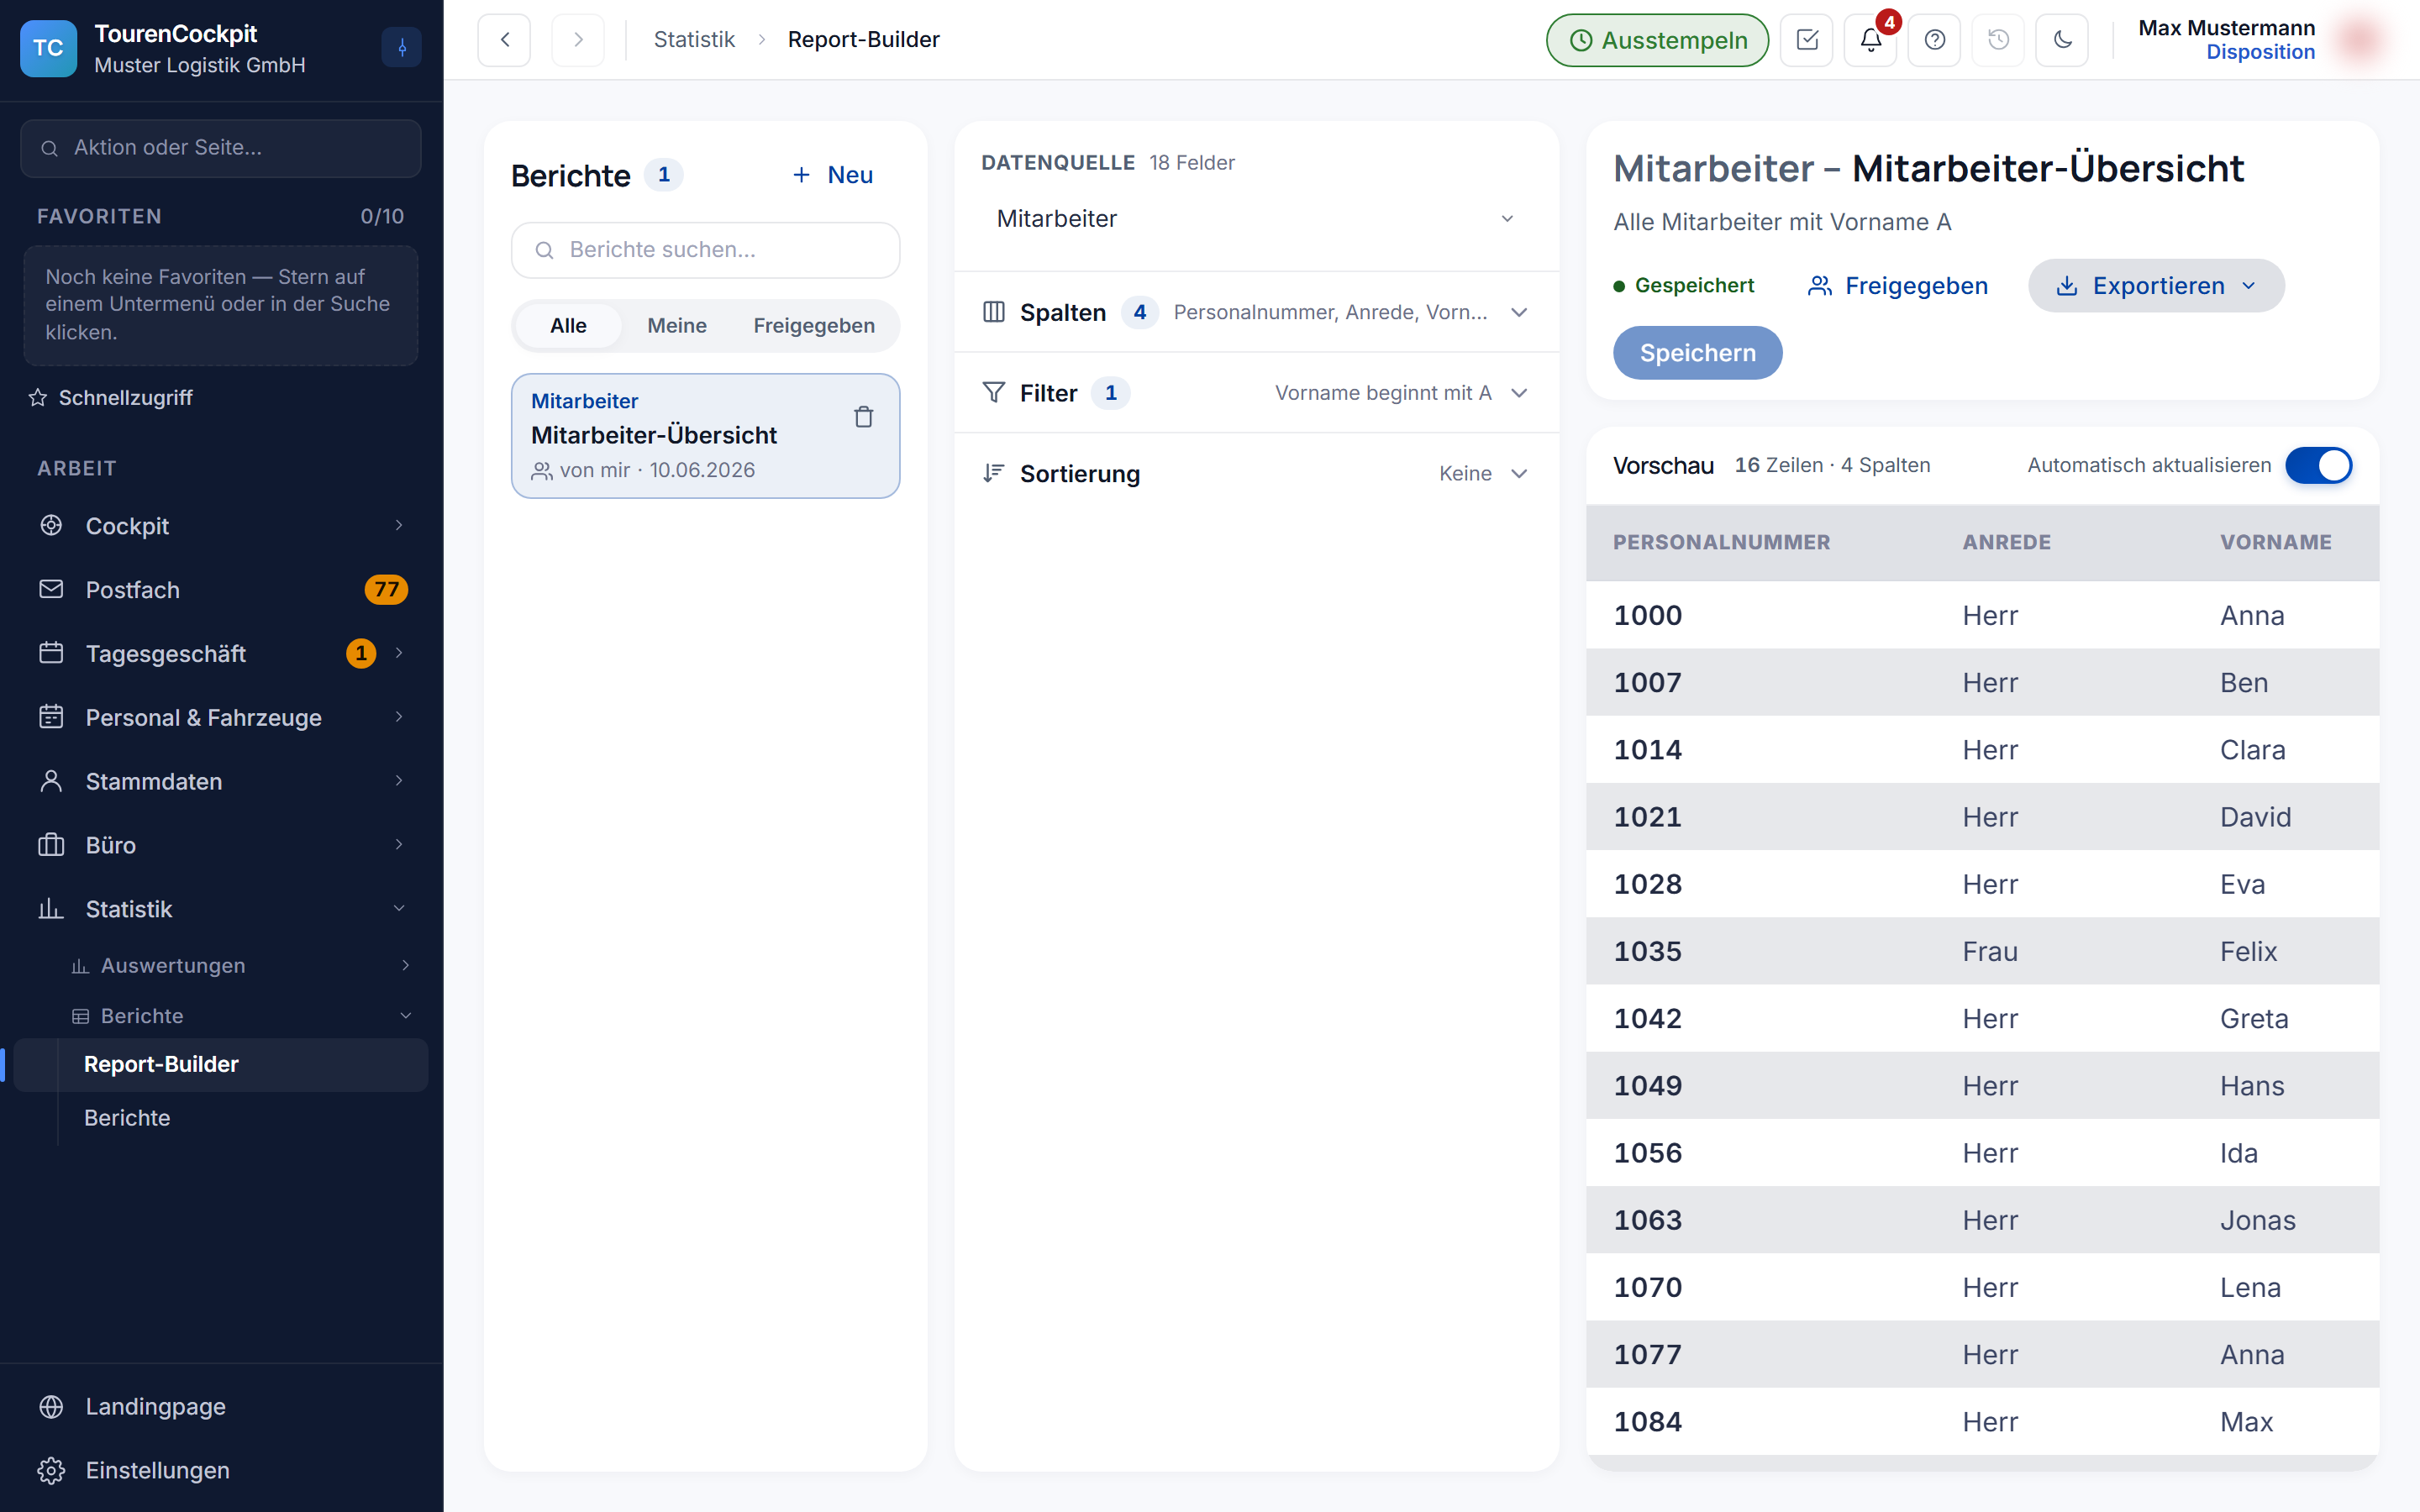
Task: Toggle Automatisch aktualisieren switch
Action: [2319, 465]
